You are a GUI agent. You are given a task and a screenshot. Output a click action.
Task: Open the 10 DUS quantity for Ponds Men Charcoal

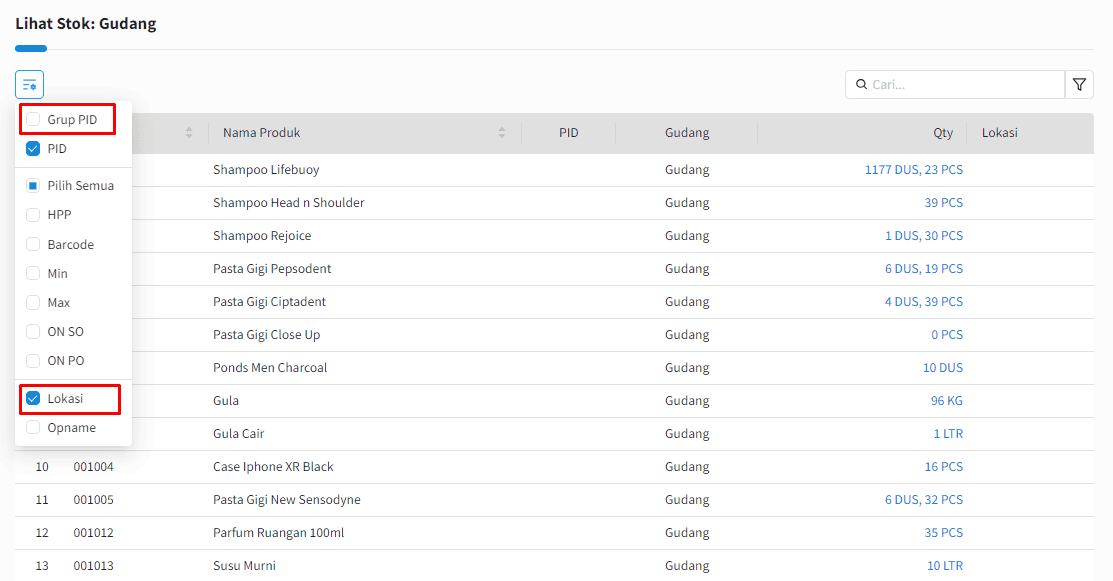[943, 367]
